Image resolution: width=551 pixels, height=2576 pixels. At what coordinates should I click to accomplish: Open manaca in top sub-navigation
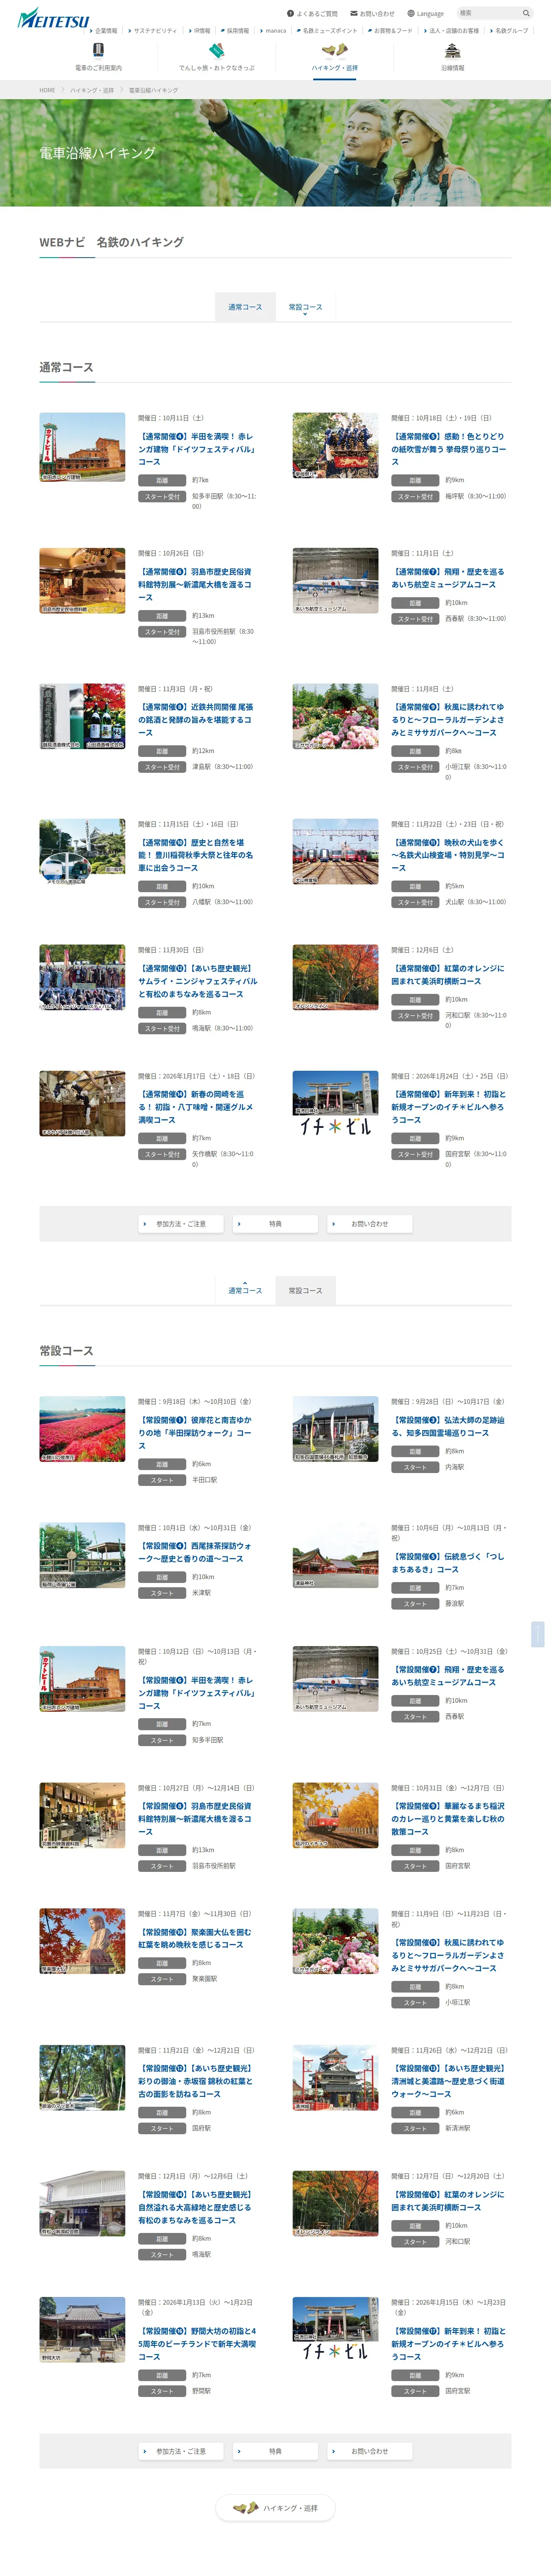[273, 31]
